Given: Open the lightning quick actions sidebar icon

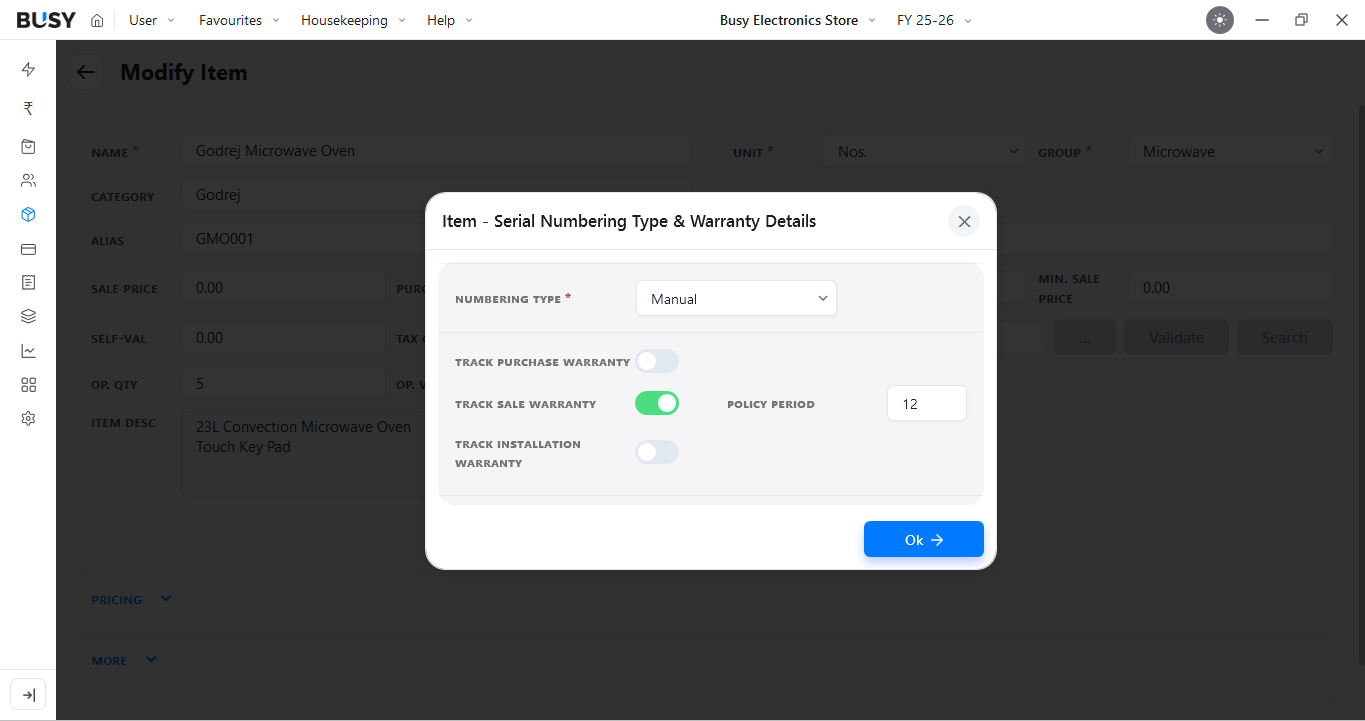Looking at the screenshot, I should coord(28,69).
